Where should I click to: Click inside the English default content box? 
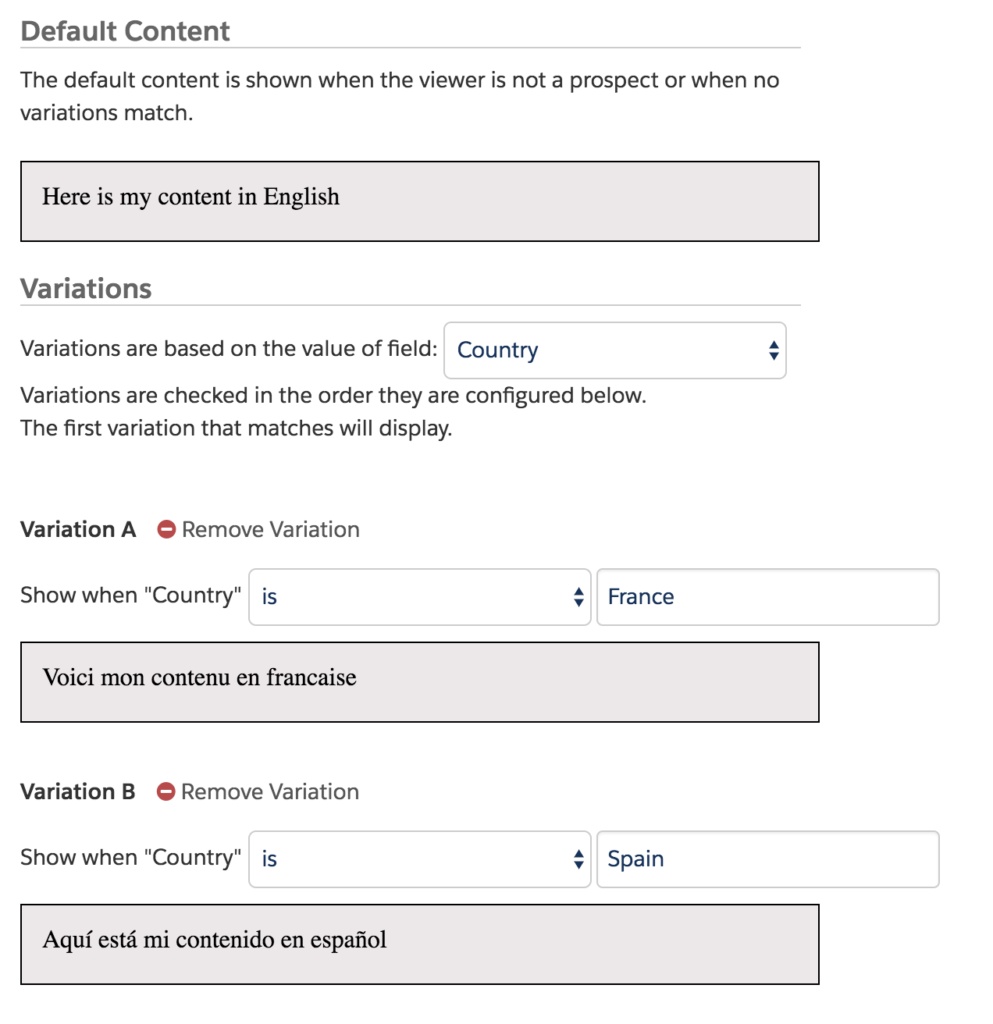(420, 200)
